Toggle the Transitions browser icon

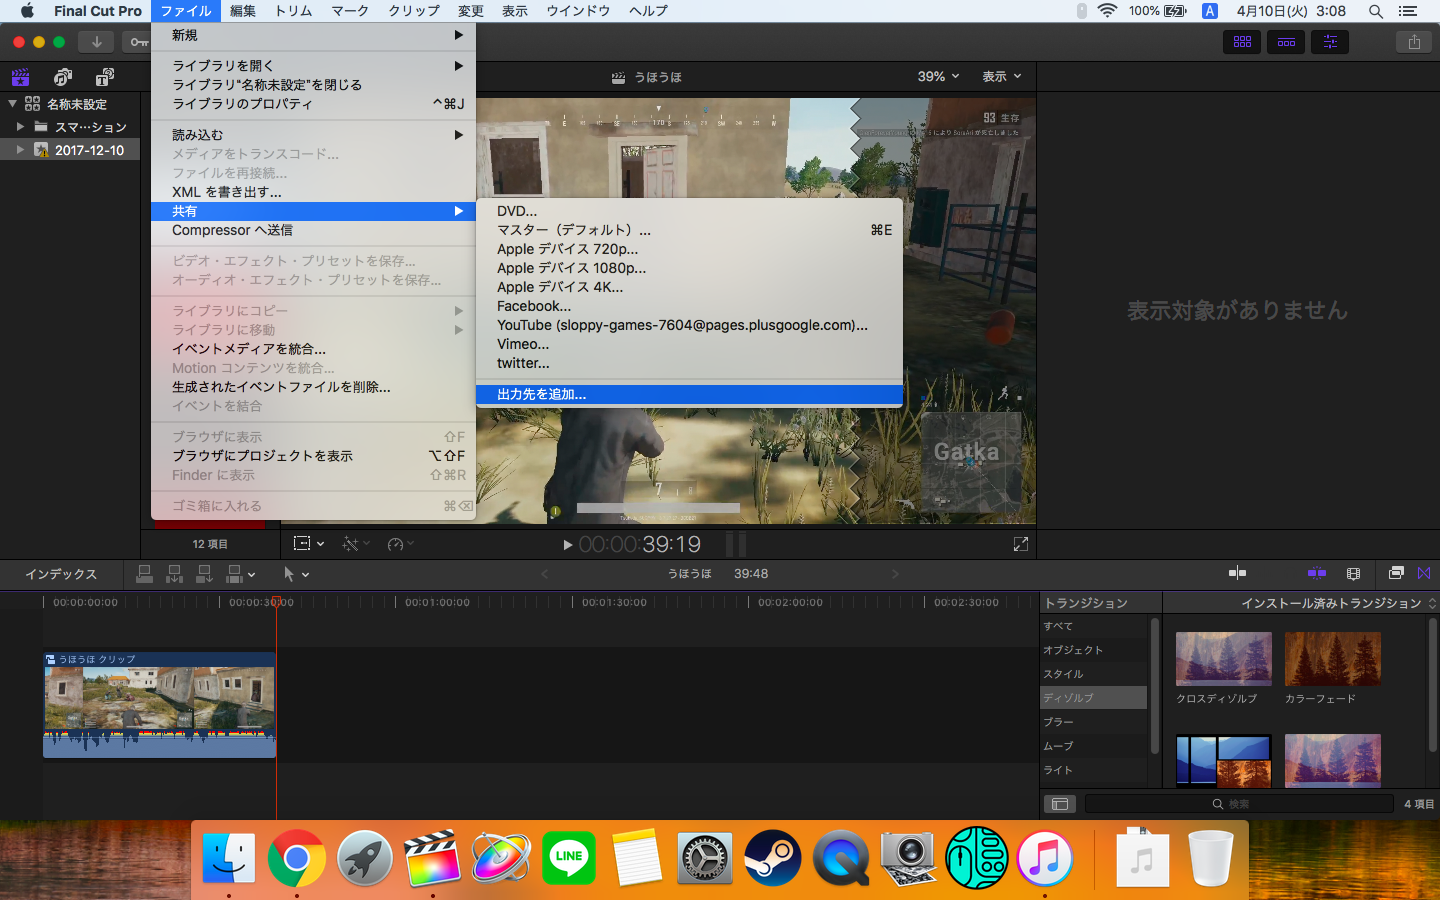1424,573
